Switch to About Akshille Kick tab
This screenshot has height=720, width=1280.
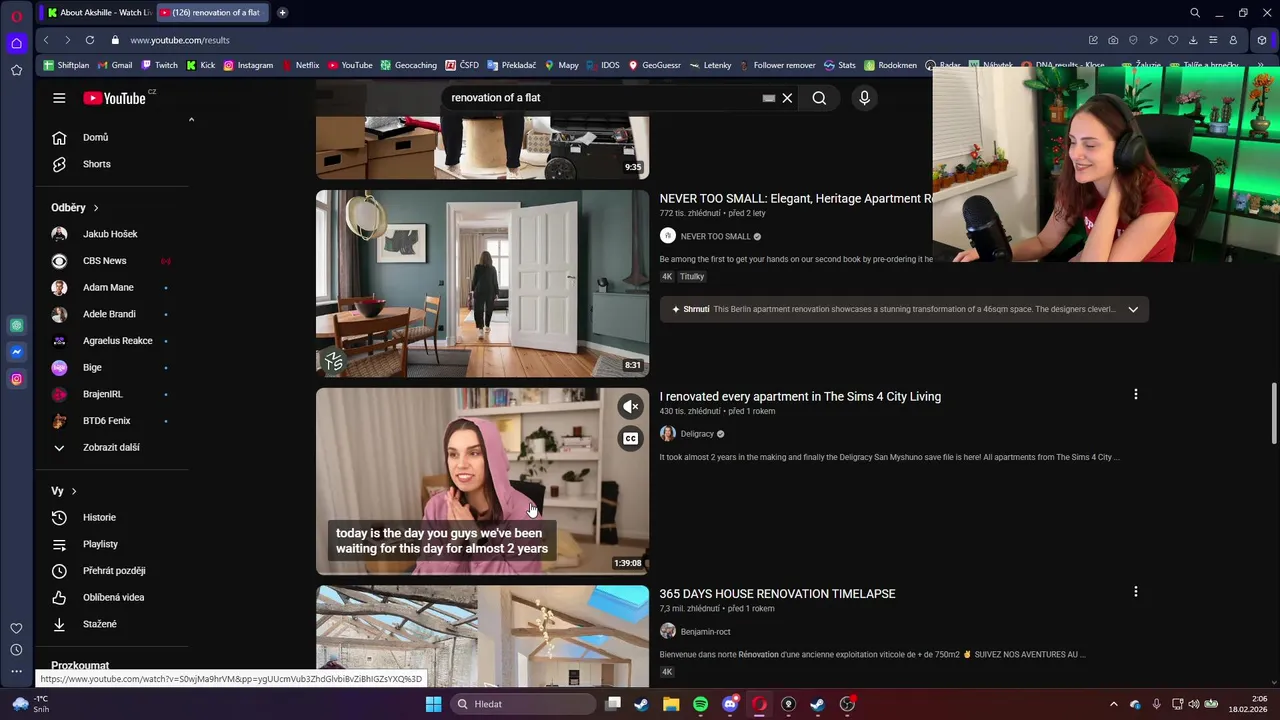tap(99, 13)
